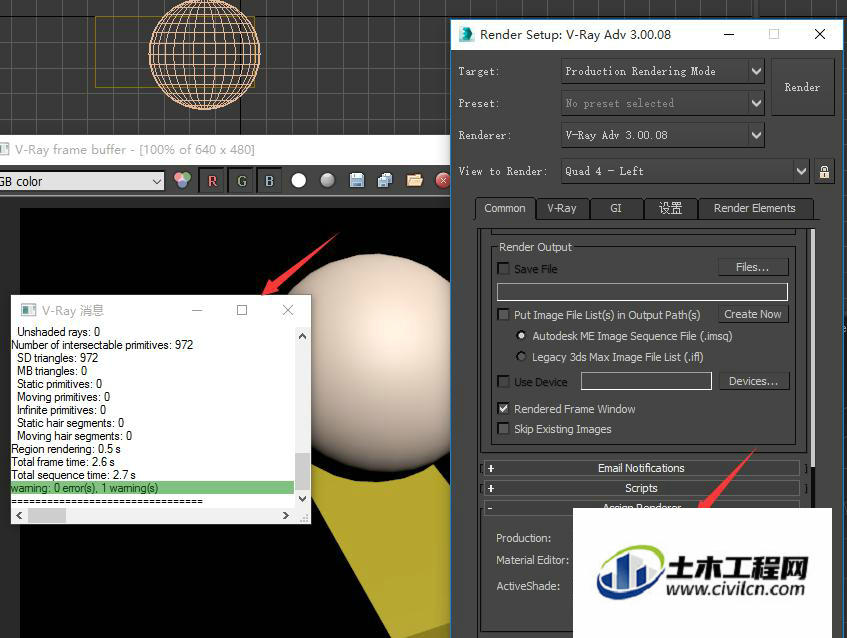Expand the Scripts rollout
This screenshot has height=638, width=847.
click(x=641, y=488)
